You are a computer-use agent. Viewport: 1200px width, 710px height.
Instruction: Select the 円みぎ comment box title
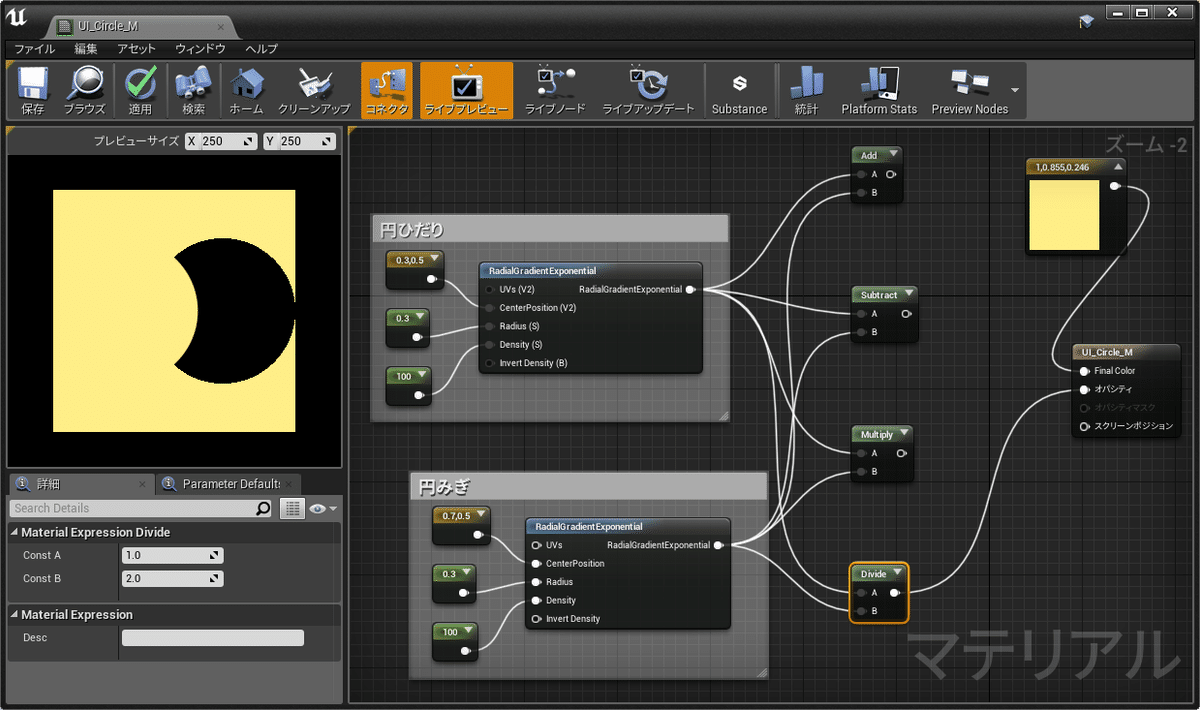click(444, 488)
